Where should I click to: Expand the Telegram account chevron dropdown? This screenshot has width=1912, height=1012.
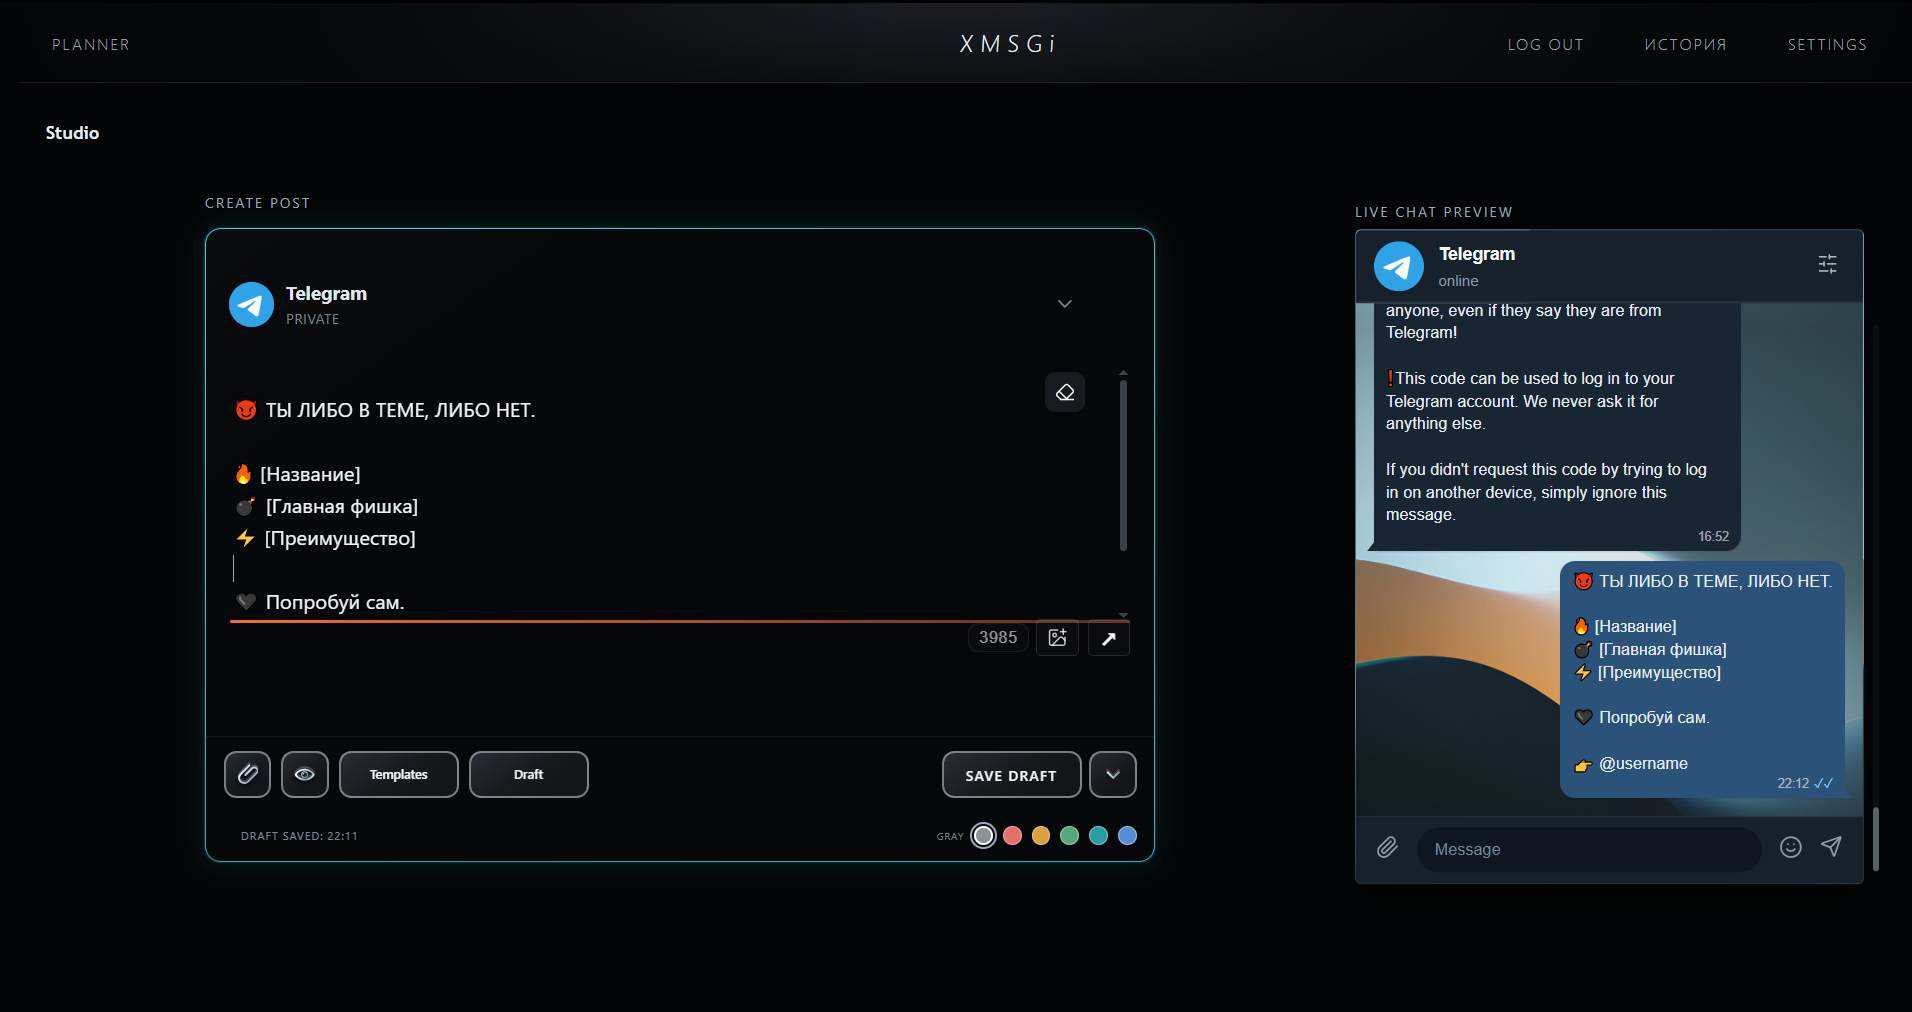click(x=1065, y=304)
